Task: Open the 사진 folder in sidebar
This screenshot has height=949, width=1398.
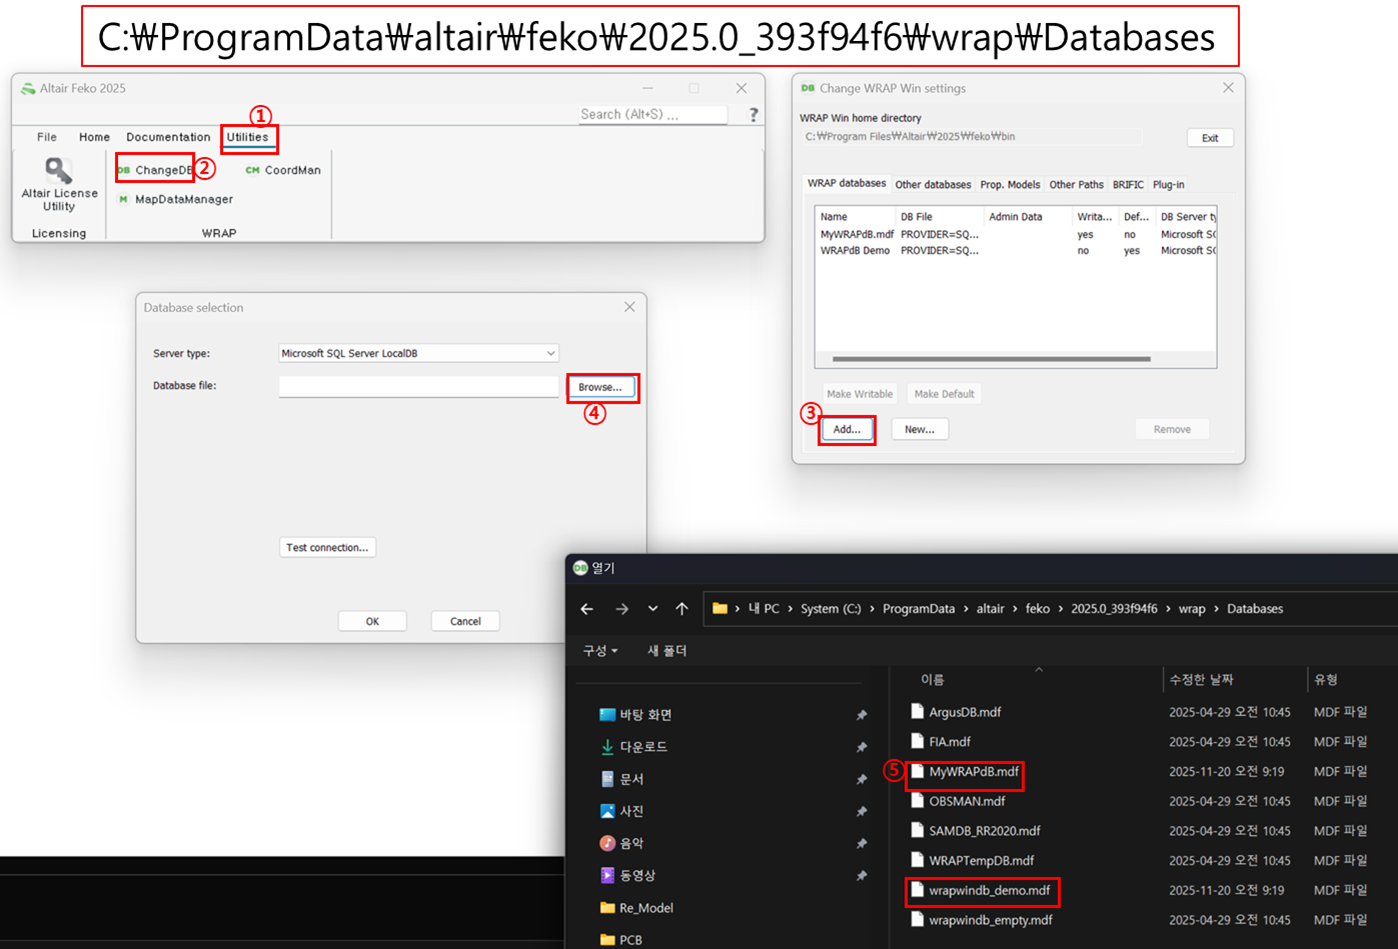Action: 622,811
